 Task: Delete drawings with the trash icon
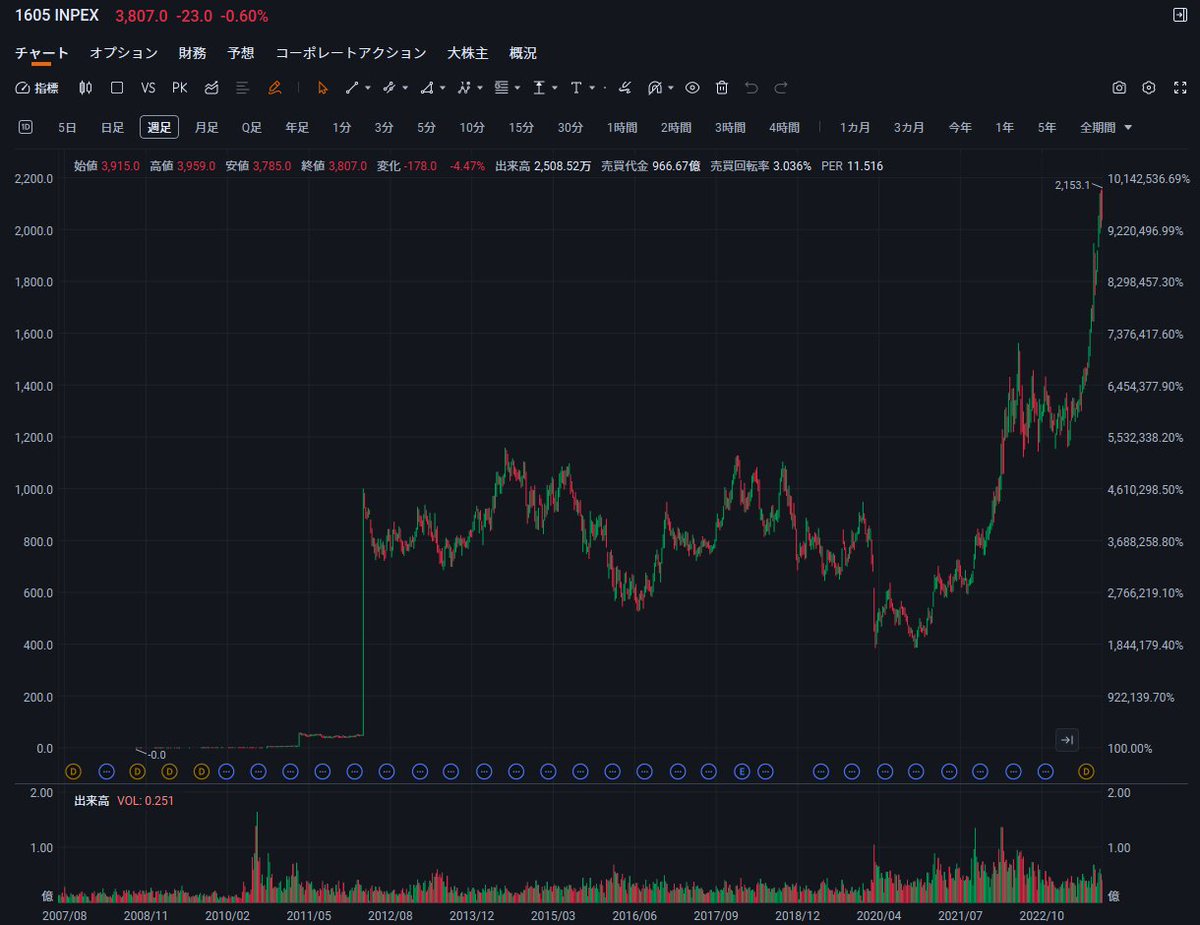coord(722,88)
